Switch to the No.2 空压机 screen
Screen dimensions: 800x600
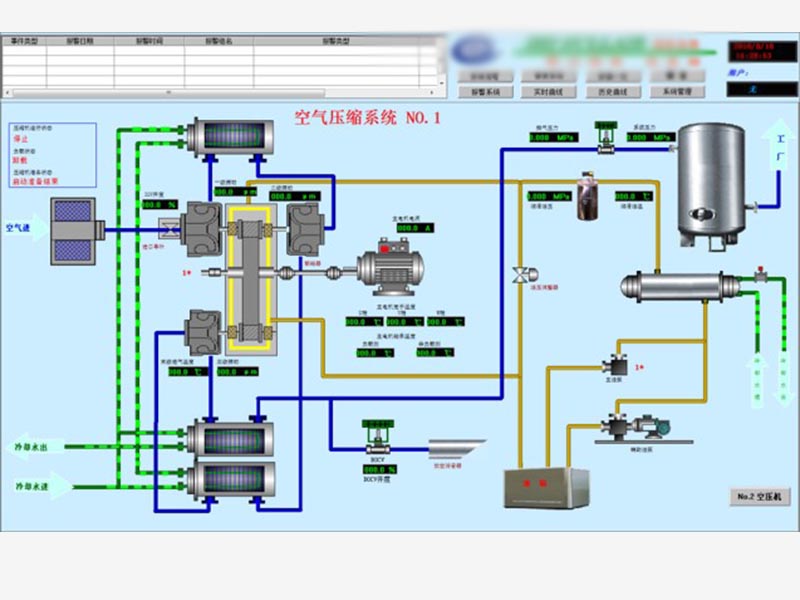coord(760,496)
